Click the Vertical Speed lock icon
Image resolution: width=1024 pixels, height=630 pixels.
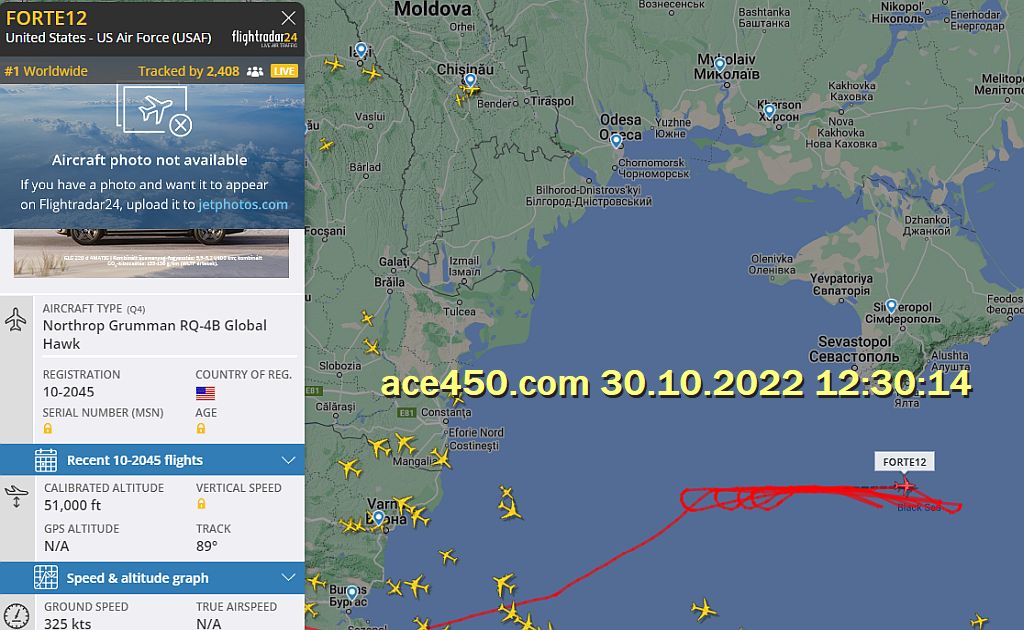pyautogui.click(x=201, y=504)
